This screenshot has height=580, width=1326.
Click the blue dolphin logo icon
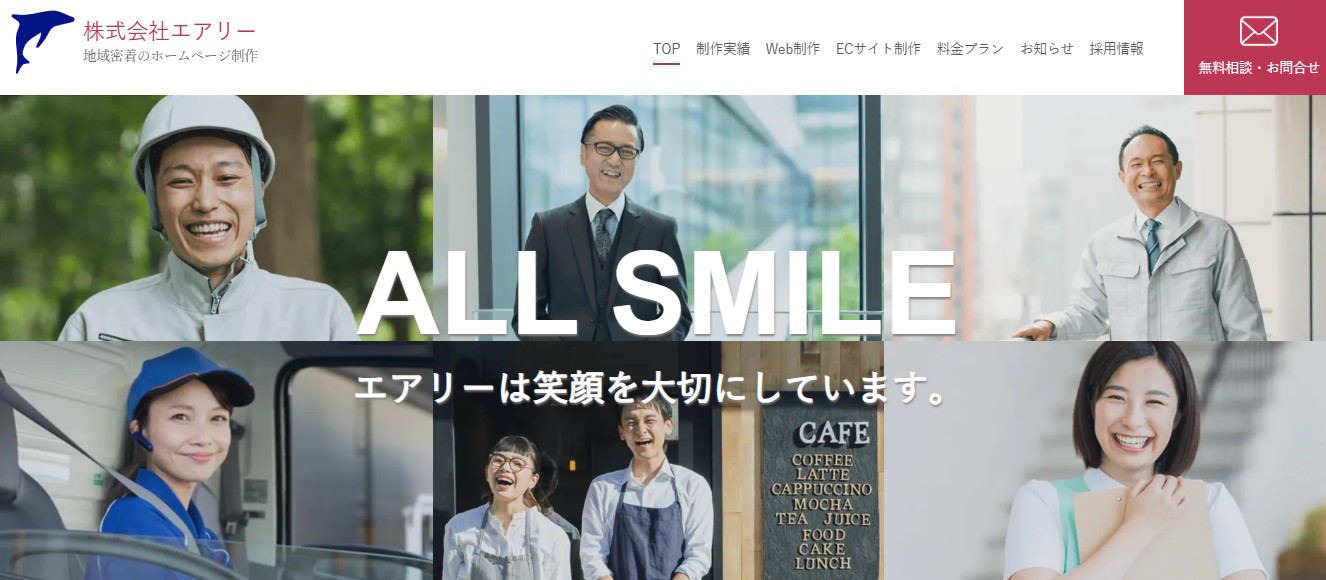(x=43, y=42)
